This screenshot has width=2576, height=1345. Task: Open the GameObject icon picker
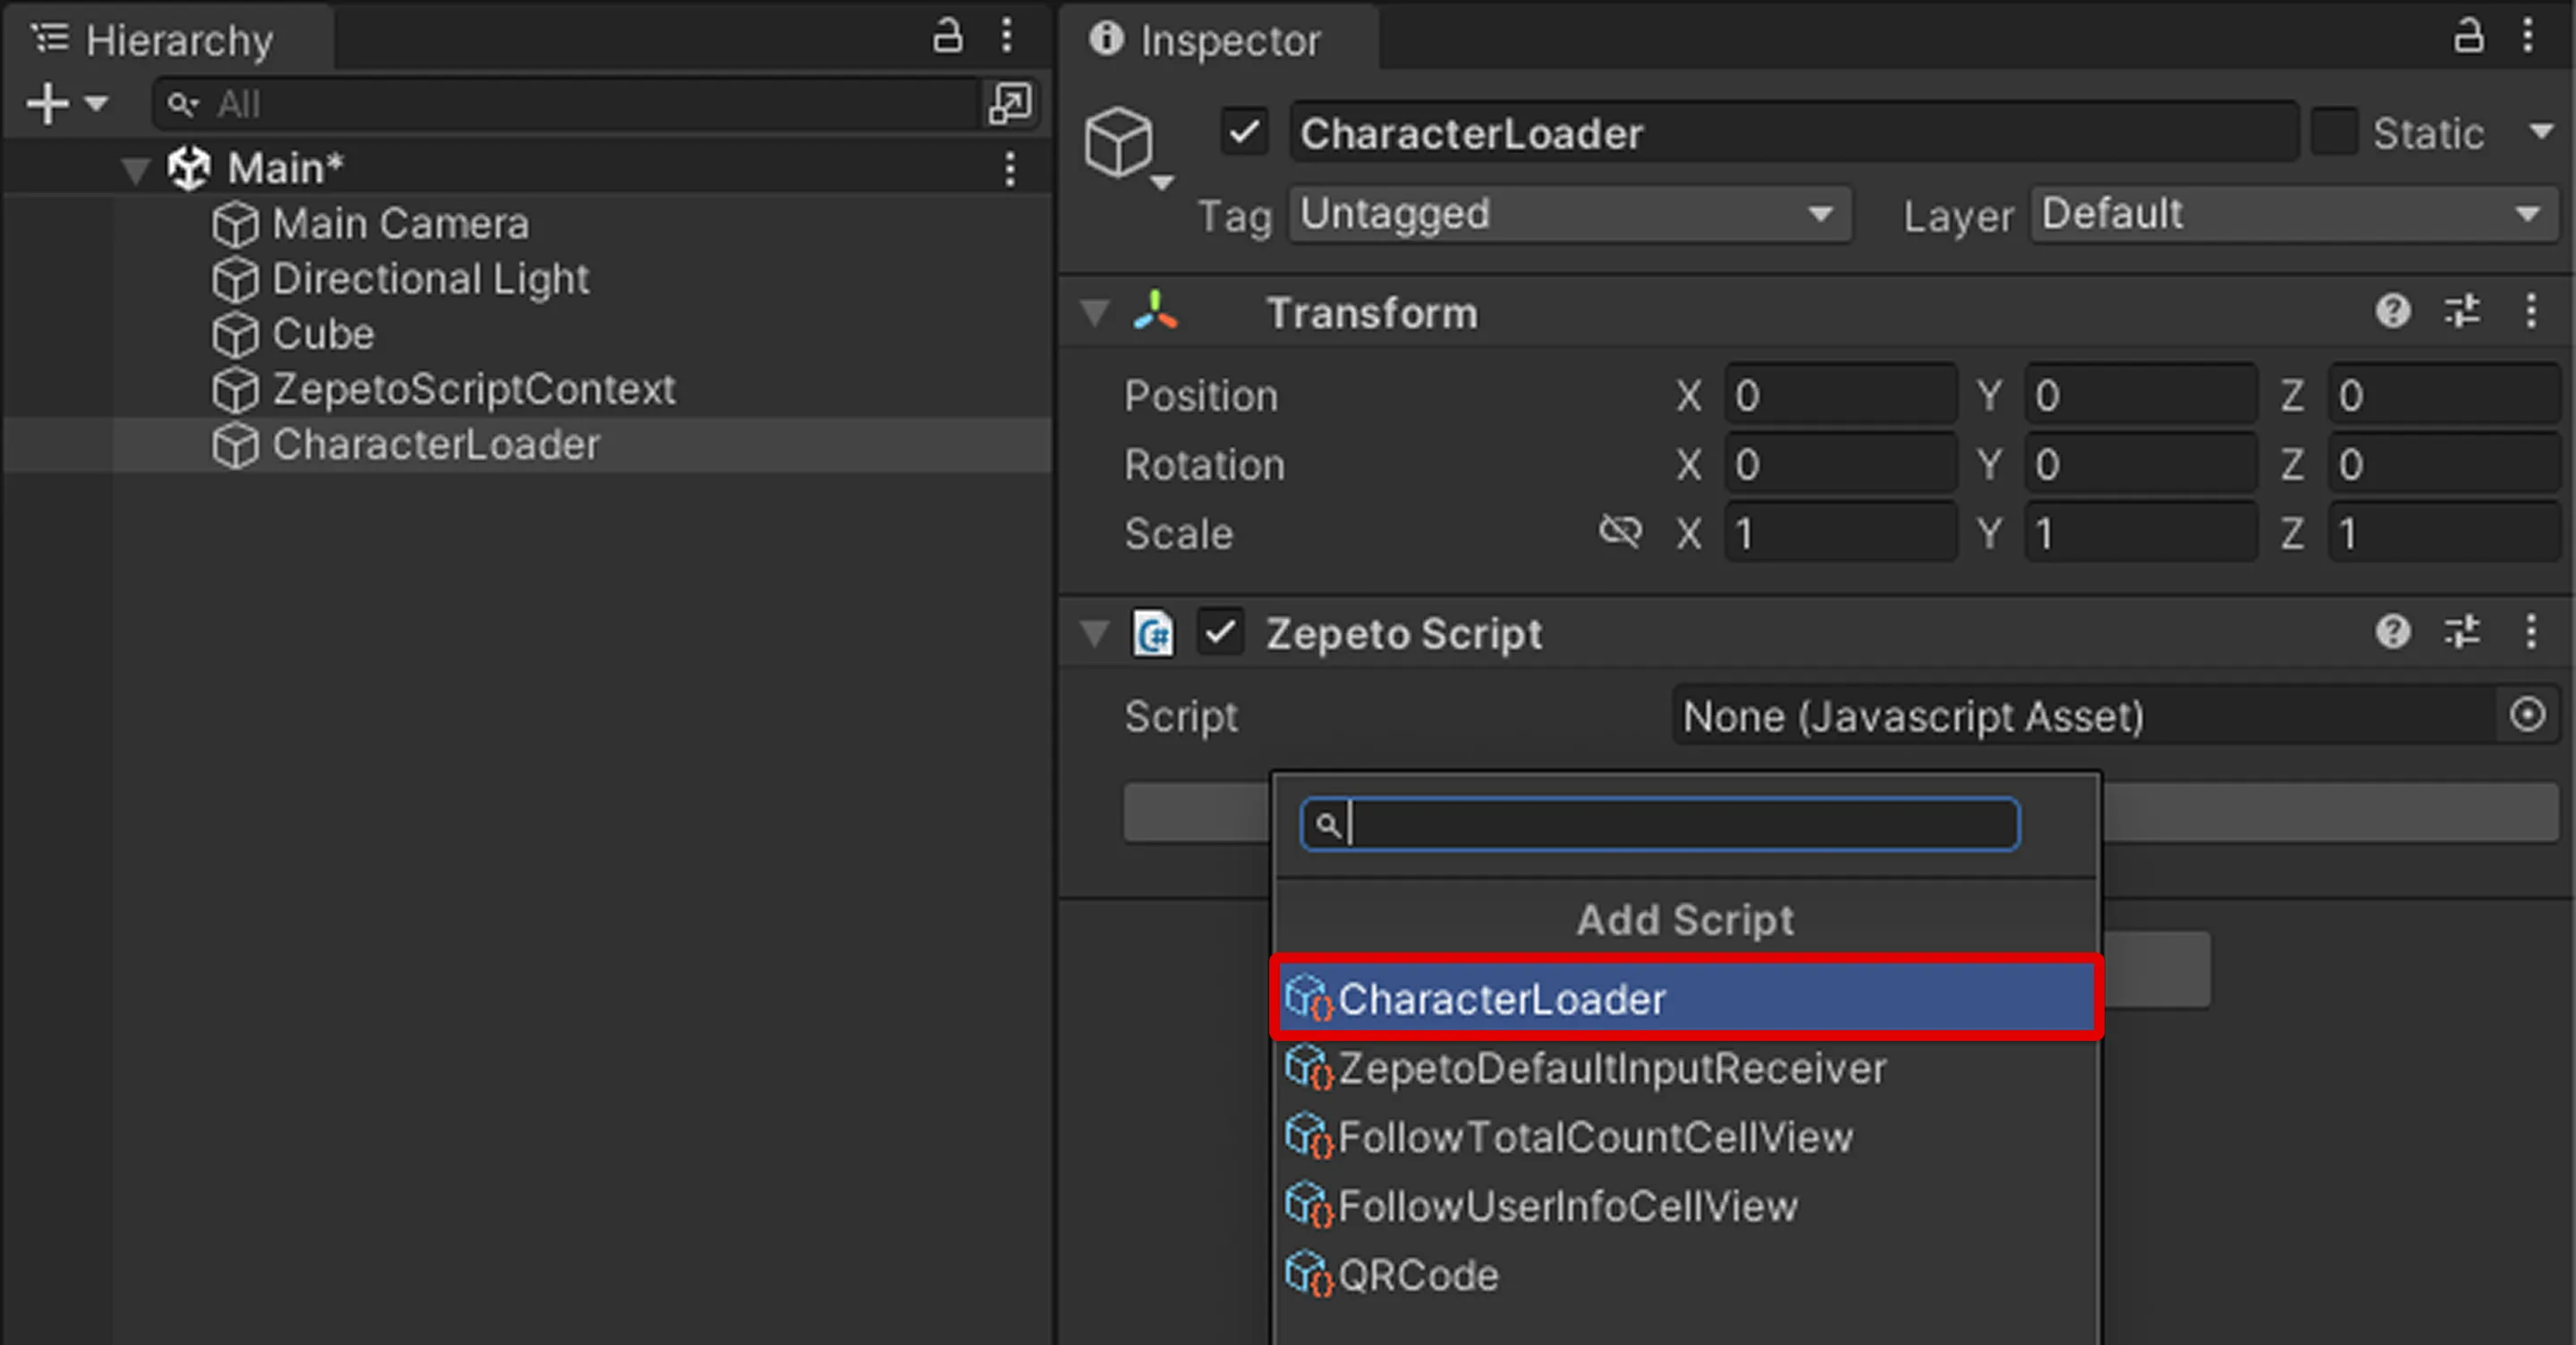[1126, 147]
